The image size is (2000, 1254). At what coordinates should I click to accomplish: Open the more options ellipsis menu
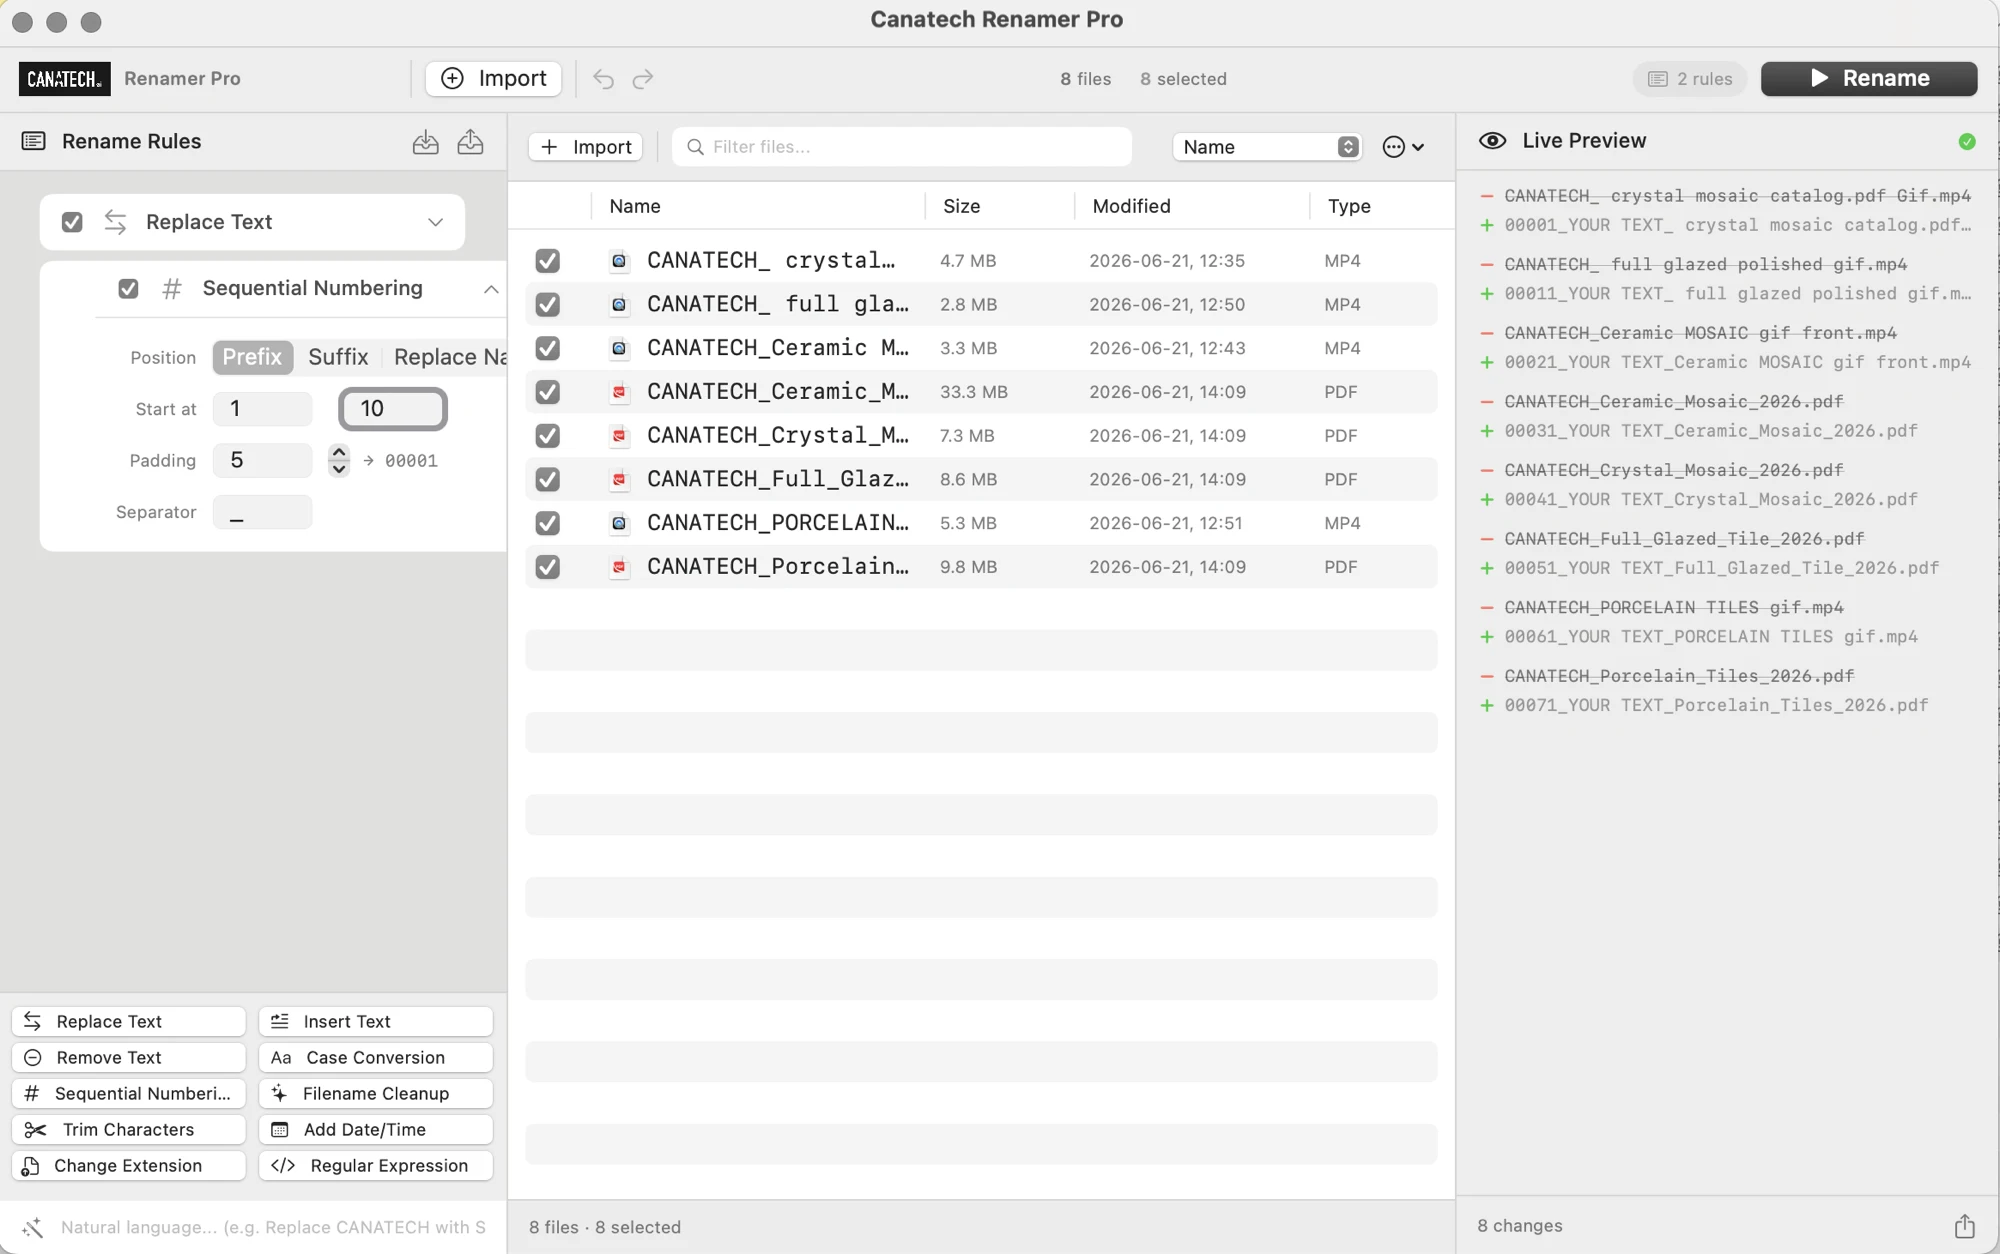[1402, 147]
